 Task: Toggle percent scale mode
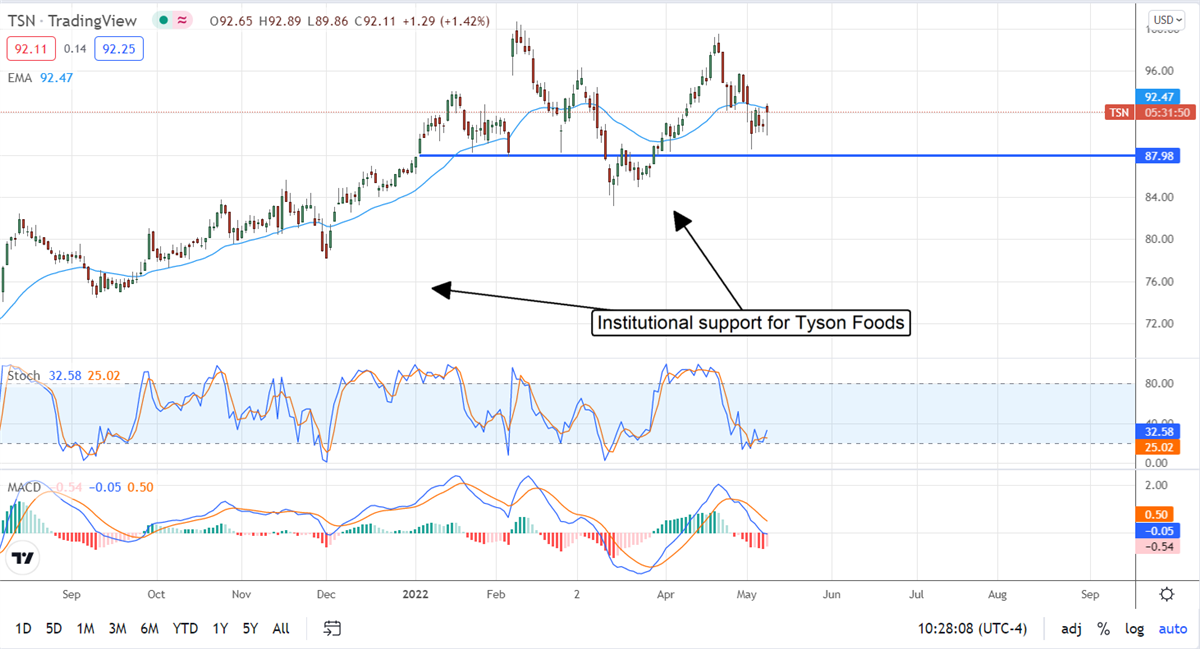tap(1104, 629)
